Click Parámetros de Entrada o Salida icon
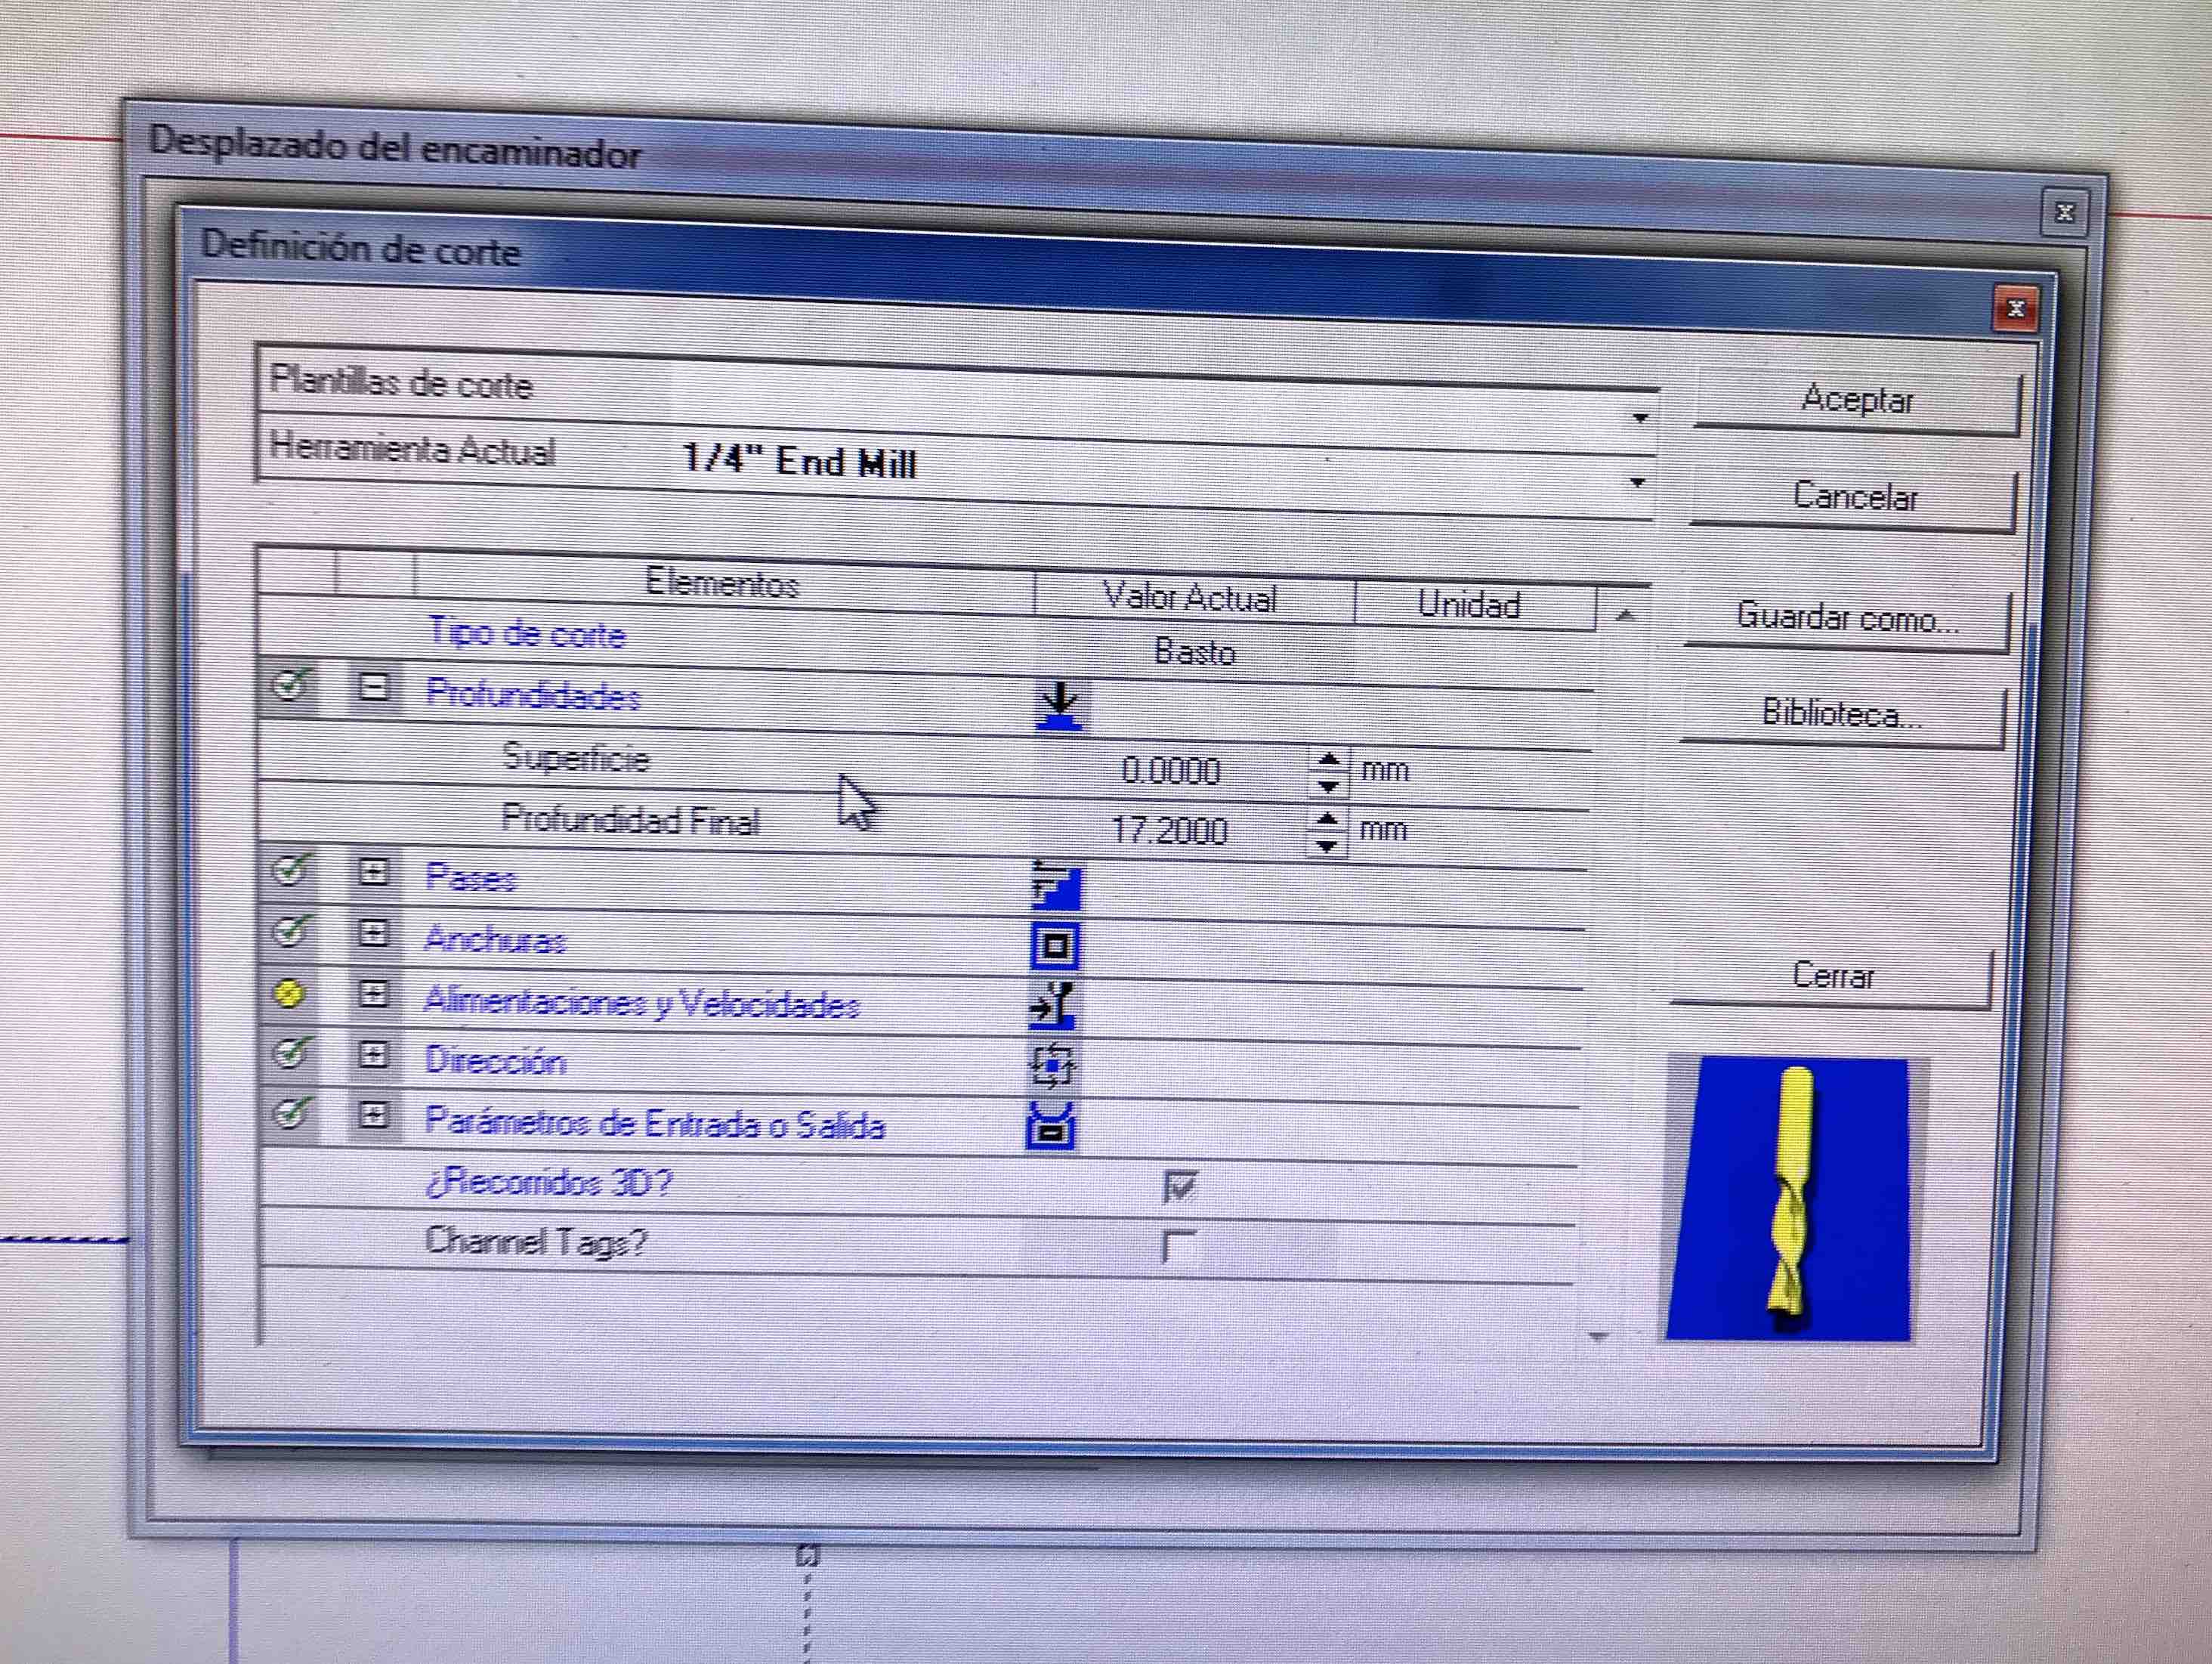Viewport: 2212px width, 1664px height. pyautogui.click(x=1051, y=1126)
